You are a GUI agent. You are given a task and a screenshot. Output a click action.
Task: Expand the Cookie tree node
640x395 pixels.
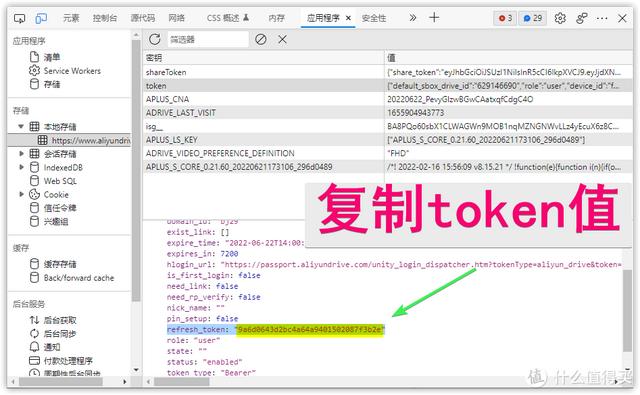click(21, 194)
